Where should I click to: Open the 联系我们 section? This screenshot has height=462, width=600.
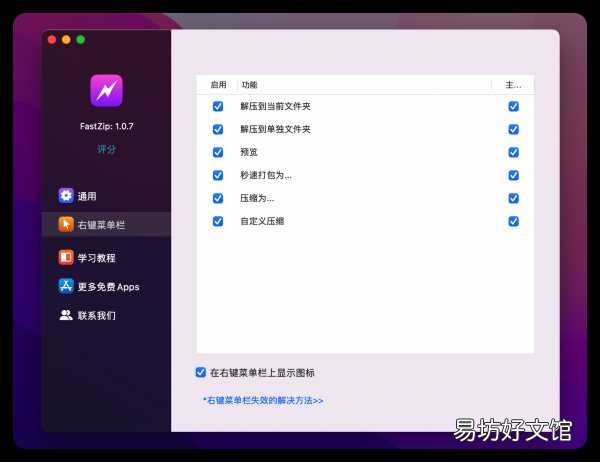point(96,315)
